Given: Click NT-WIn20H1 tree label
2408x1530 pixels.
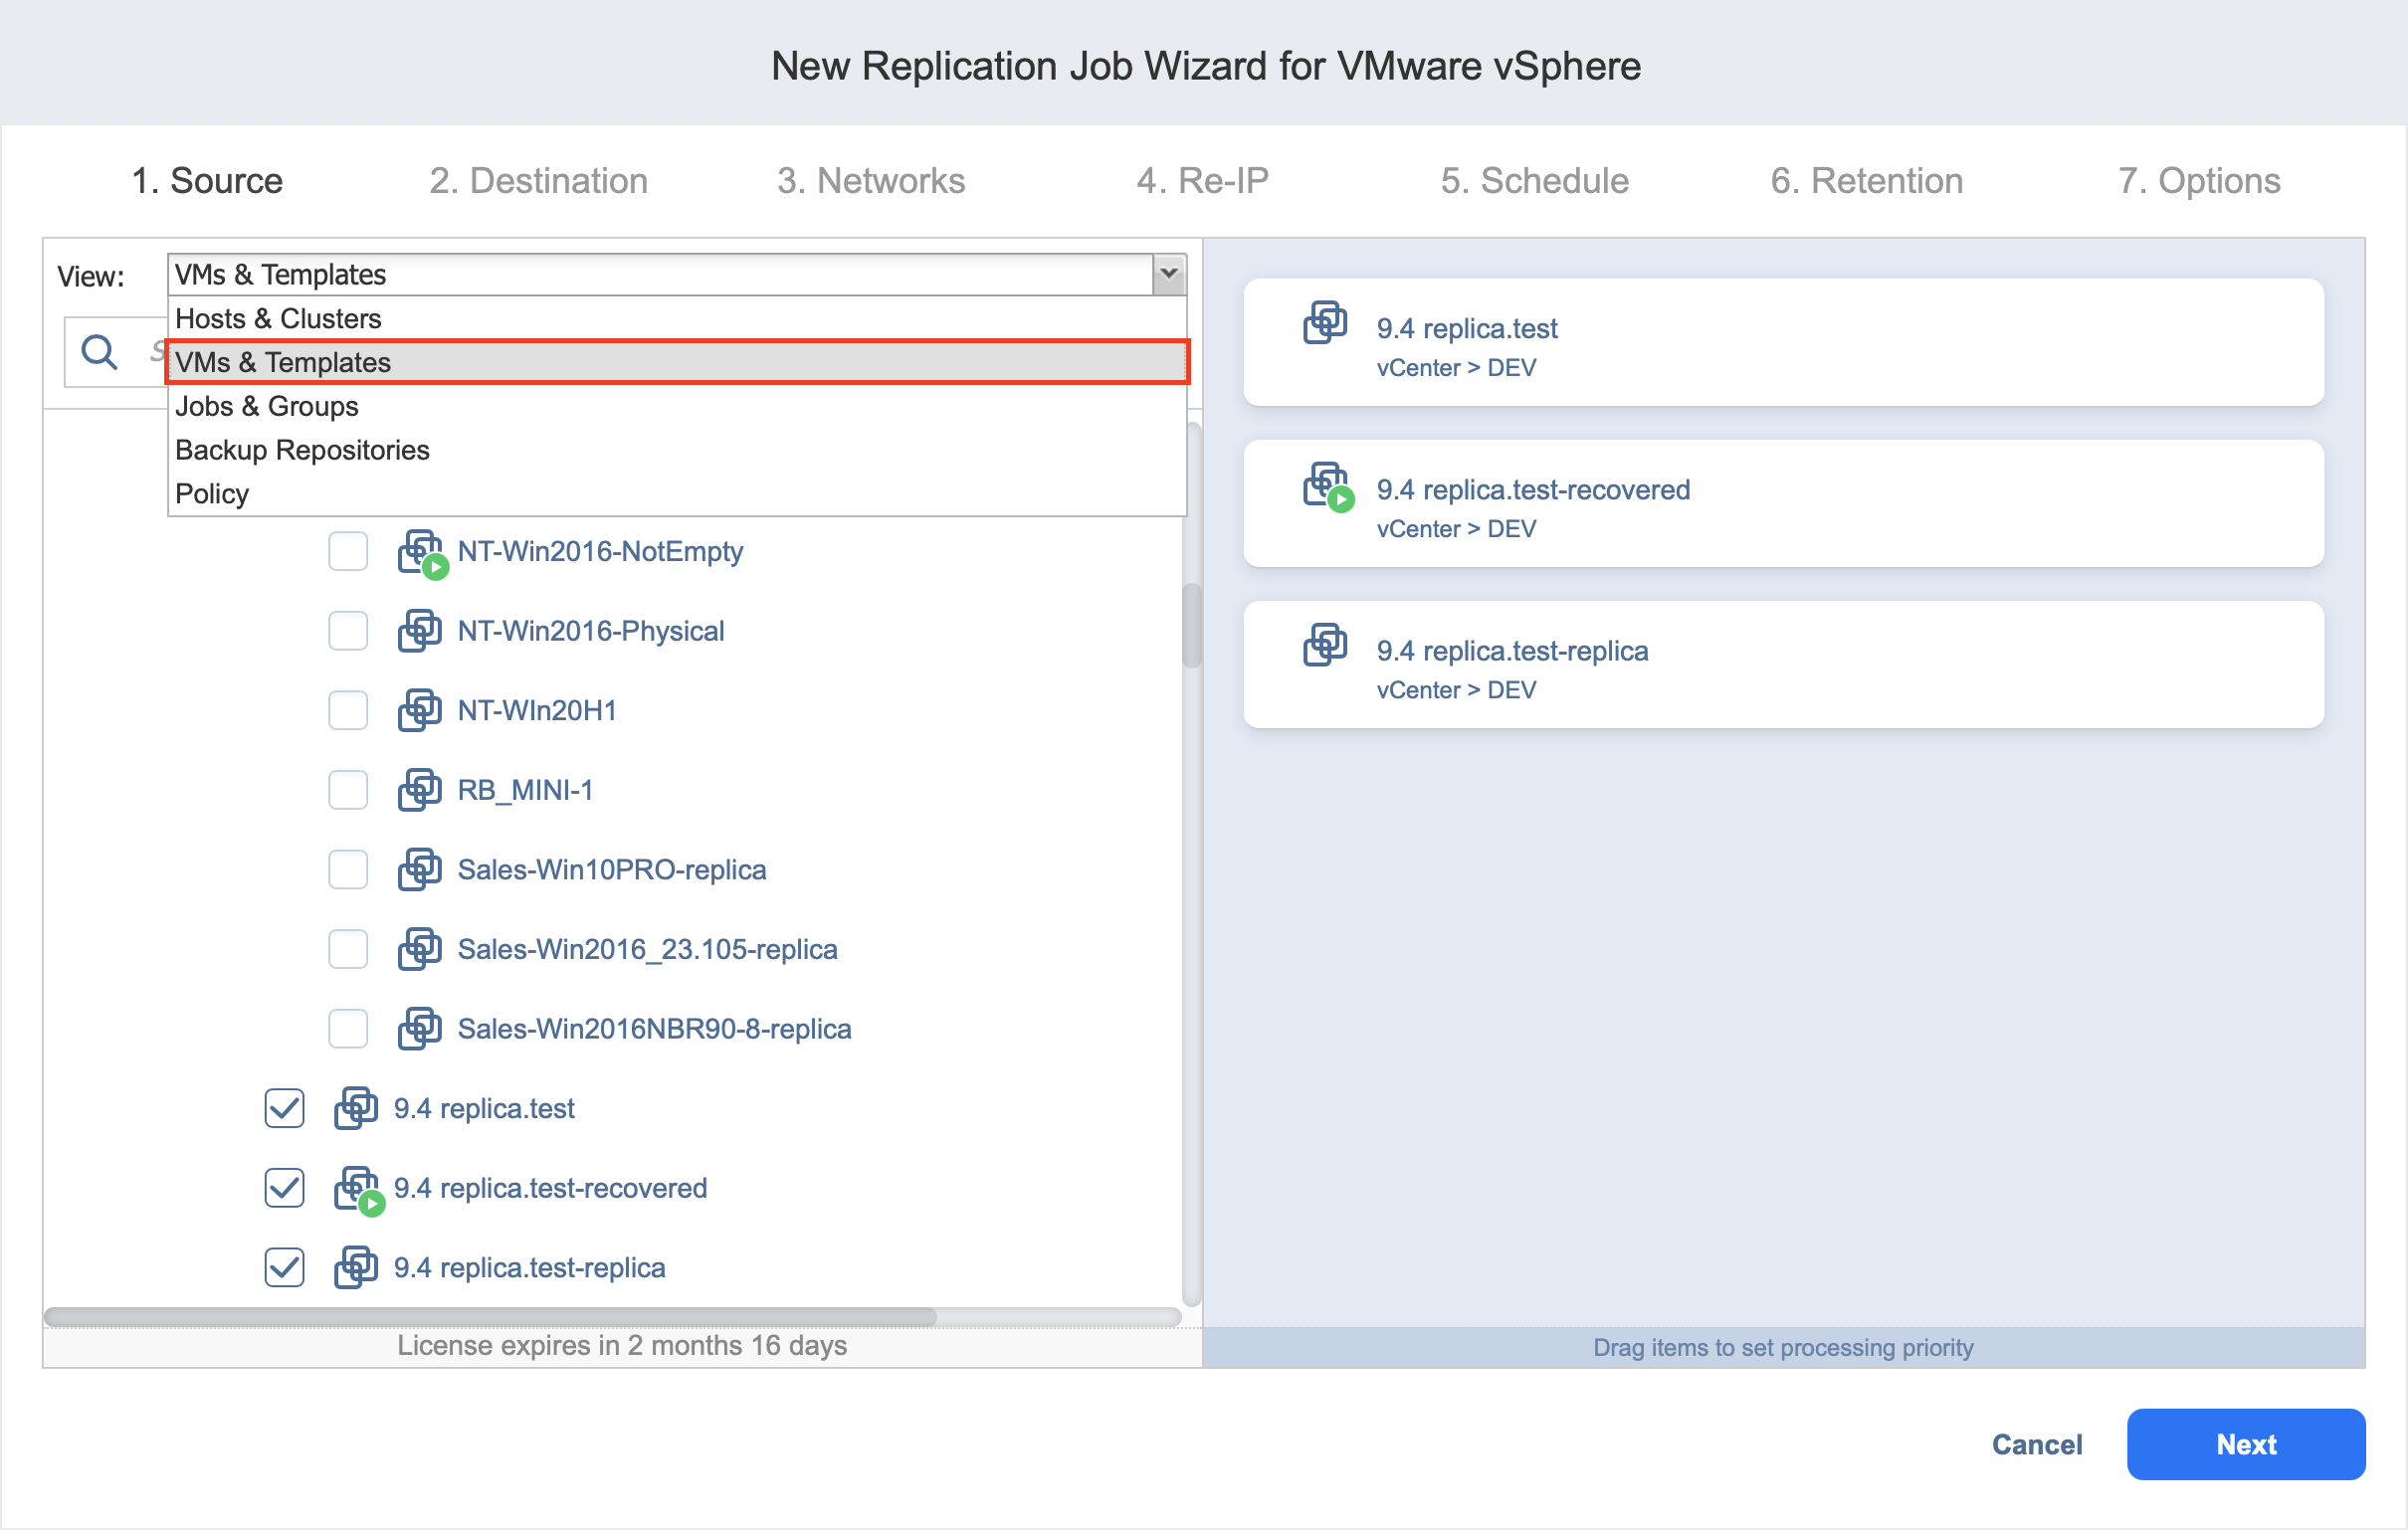Looking at the screenshot, I should point(537,711).
